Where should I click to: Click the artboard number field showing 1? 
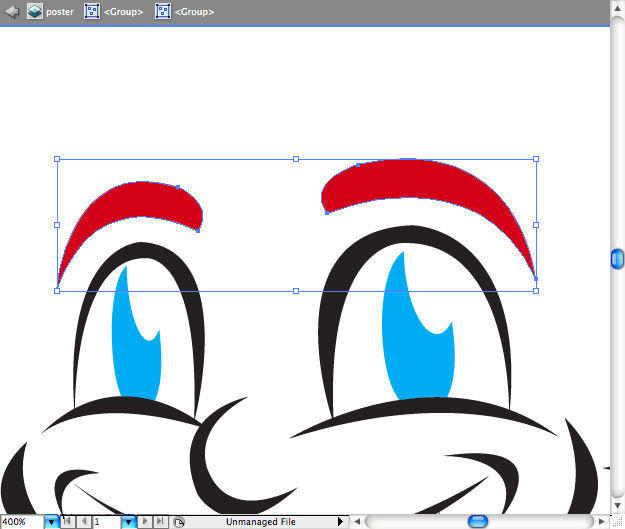[107, 521]
